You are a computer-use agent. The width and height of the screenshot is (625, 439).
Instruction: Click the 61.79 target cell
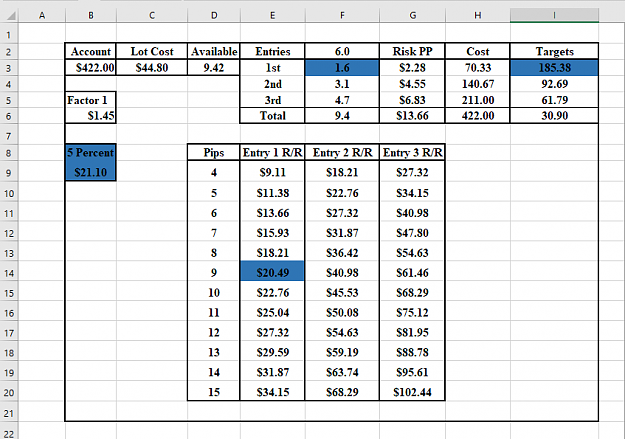click(554, 100)
